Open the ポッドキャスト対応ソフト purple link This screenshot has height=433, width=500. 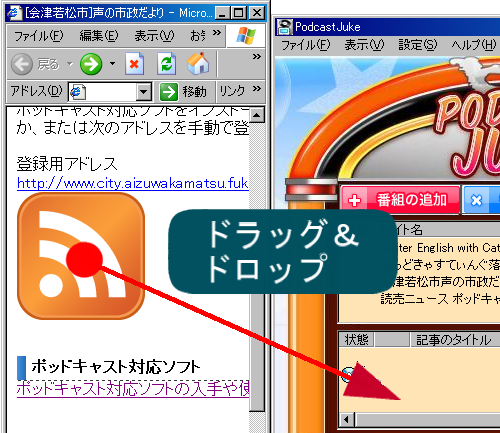(133, 388)
